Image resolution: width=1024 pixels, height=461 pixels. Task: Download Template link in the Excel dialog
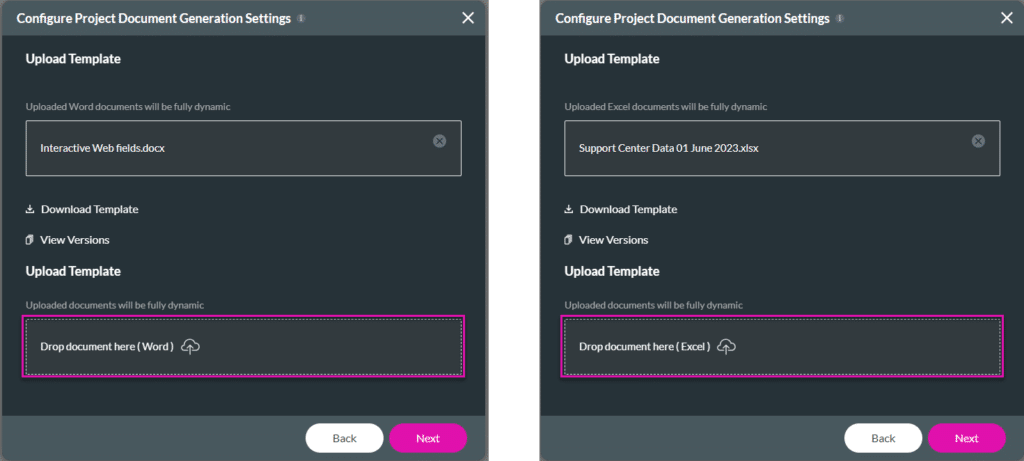click(628, 210)
